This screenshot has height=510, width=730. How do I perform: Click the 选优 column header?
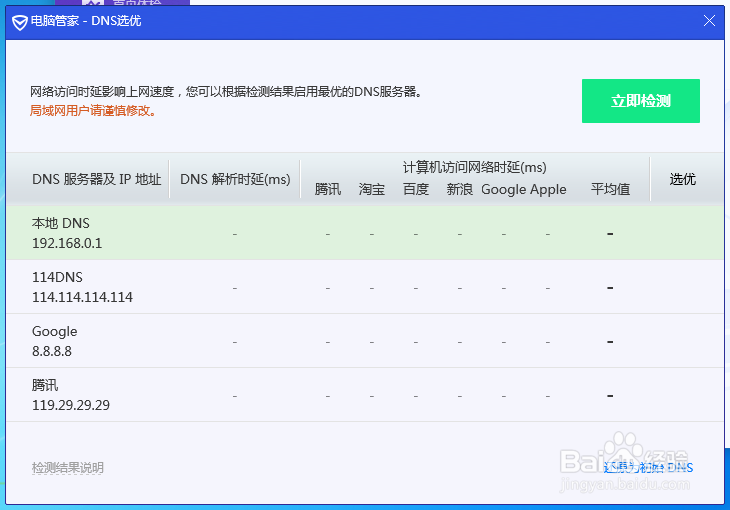[683, 179]
